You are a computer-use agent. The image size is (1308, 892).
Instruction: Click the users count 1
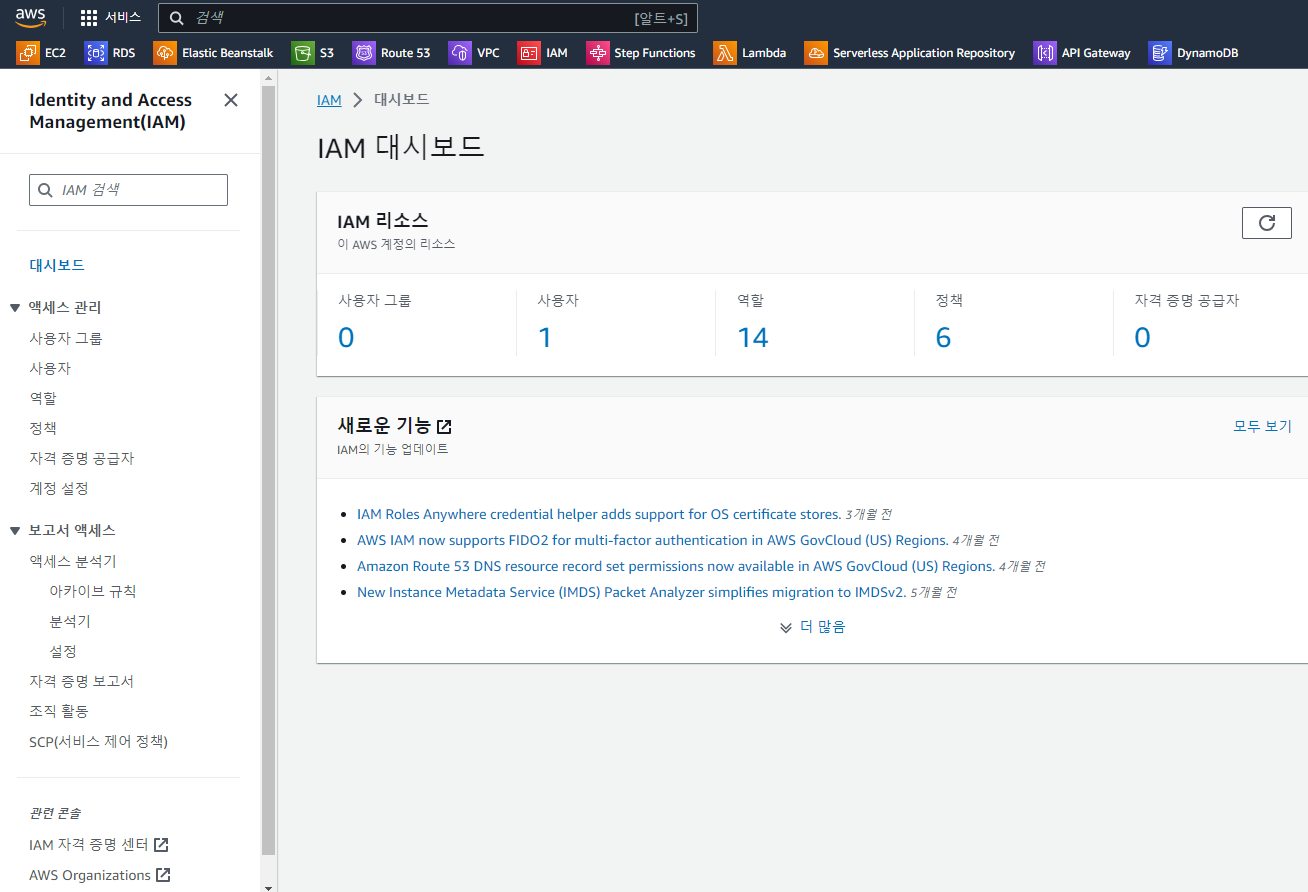click(x=545, y=338)
